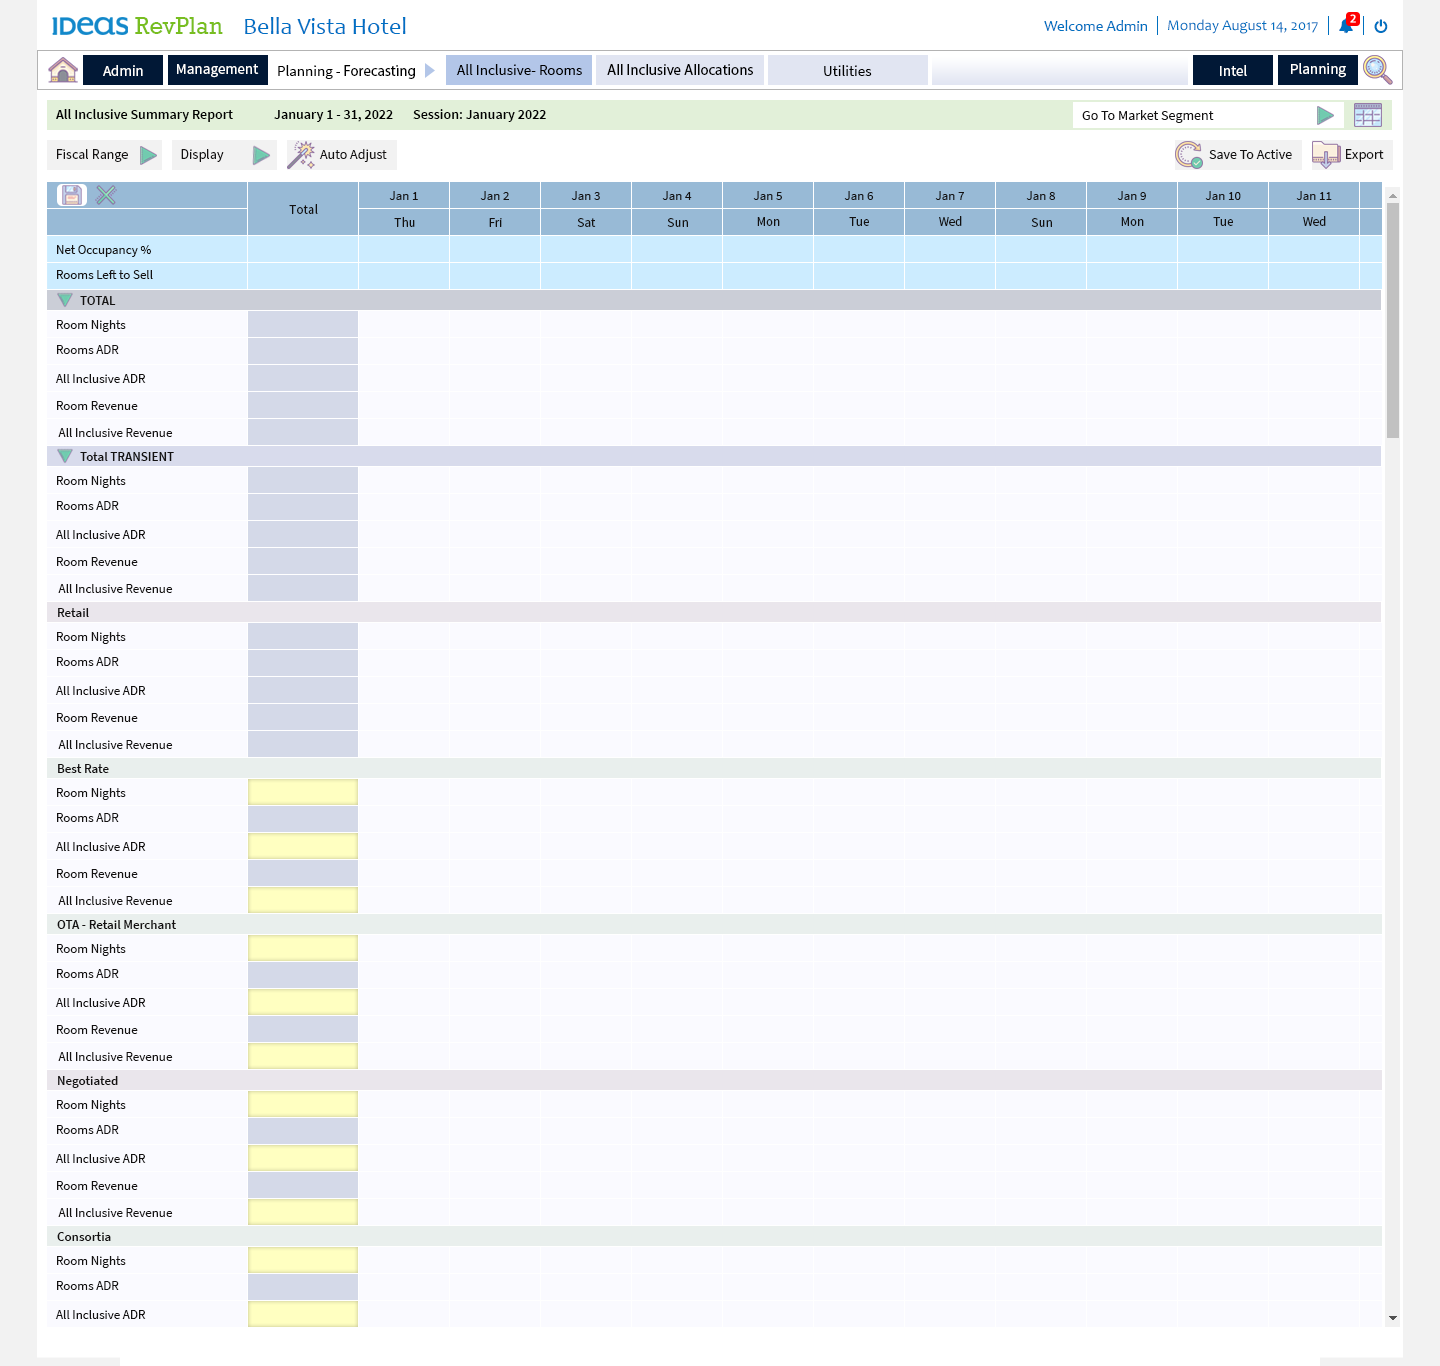
Task: Open the notifications bell icon
Action: [1346, 26]
